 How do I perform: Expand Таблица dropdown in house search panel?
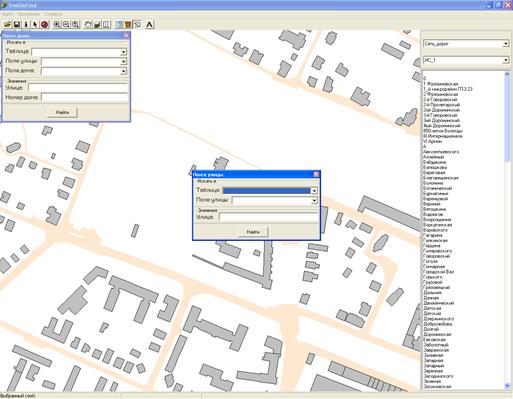(x=124, y=52)
